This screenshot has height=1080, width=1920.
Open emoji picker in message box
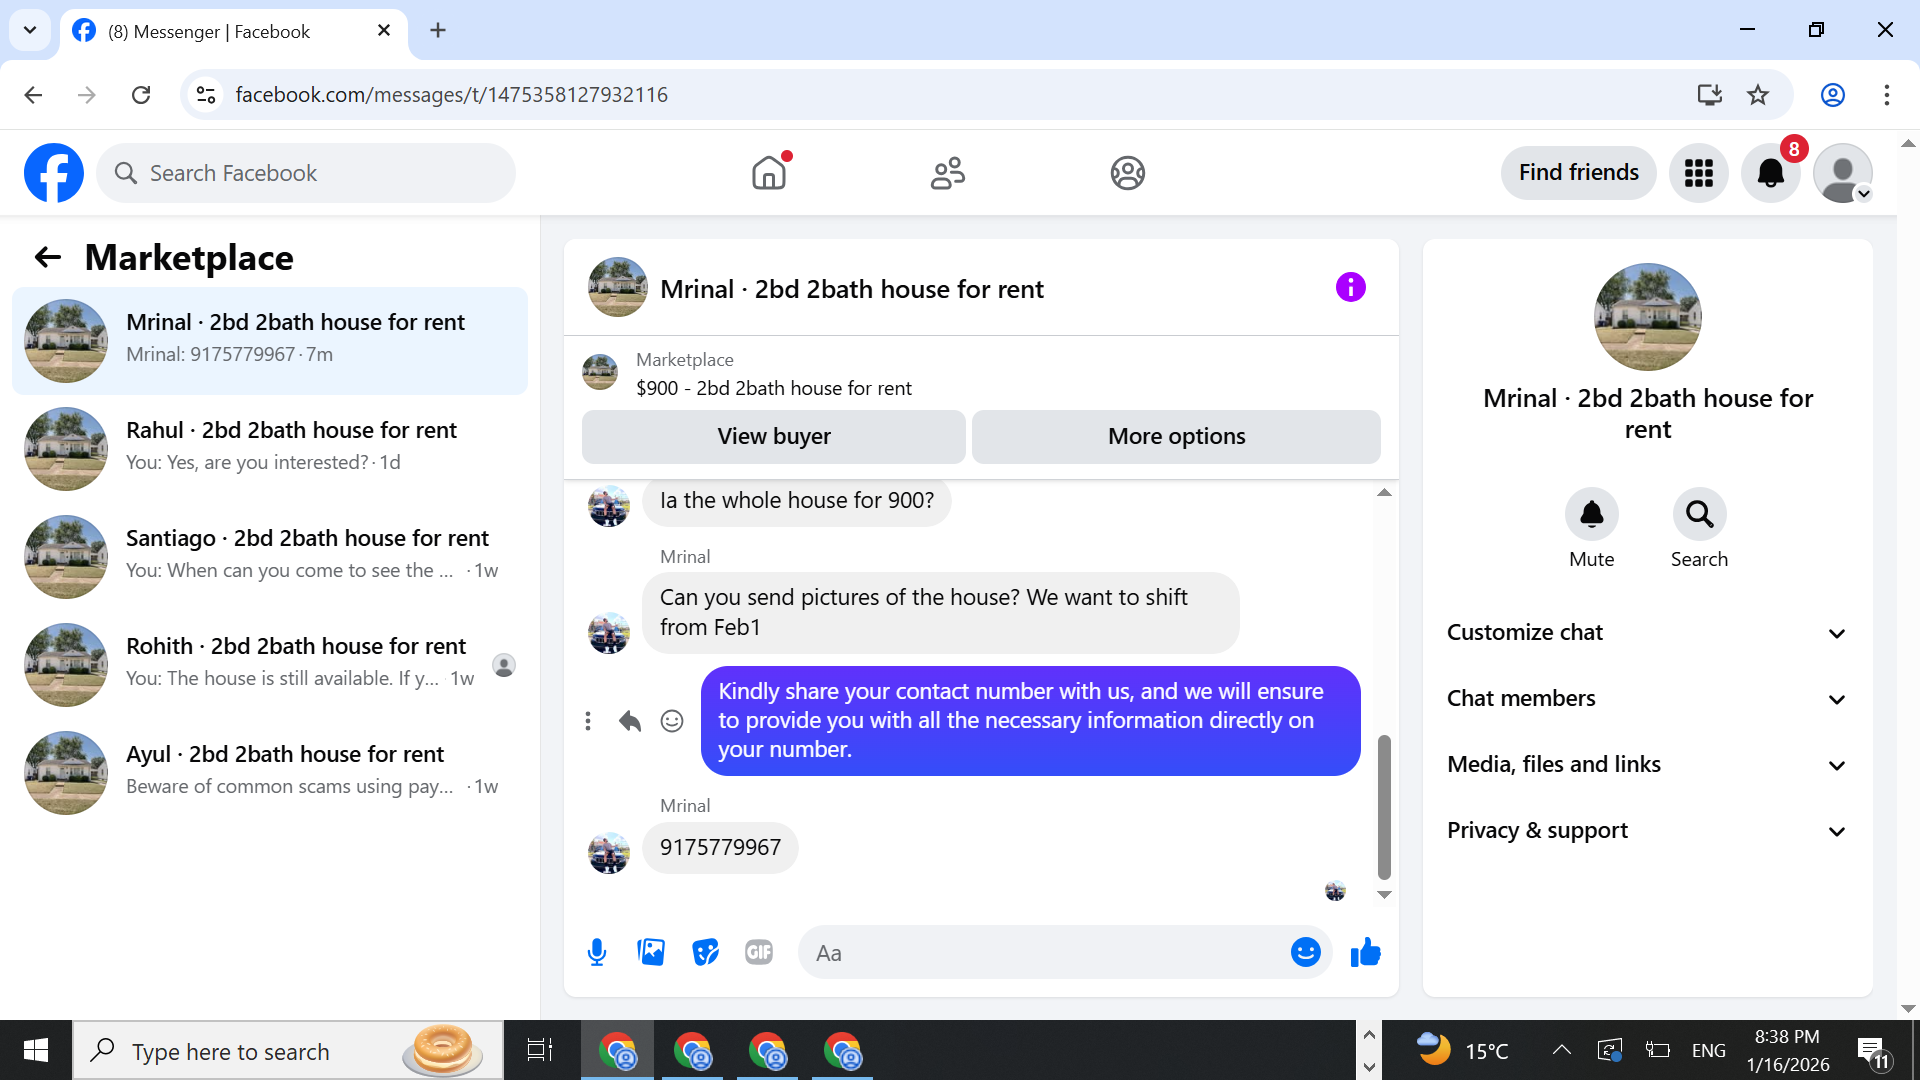tap(1305, 952)
